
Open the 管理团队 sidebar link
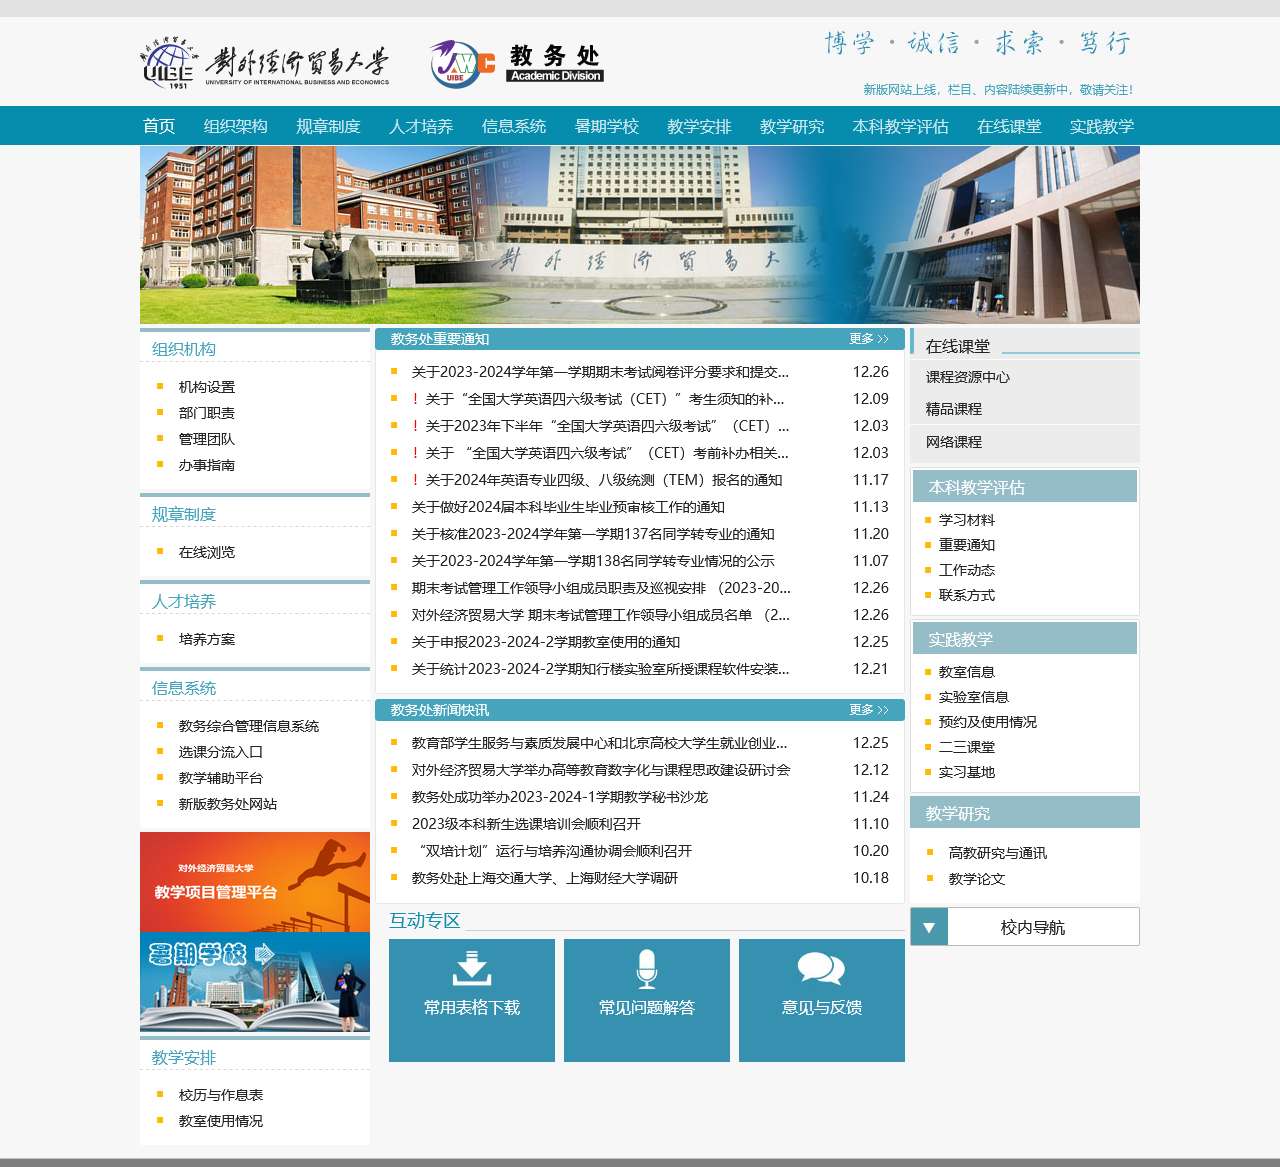(x=207, y=439)
